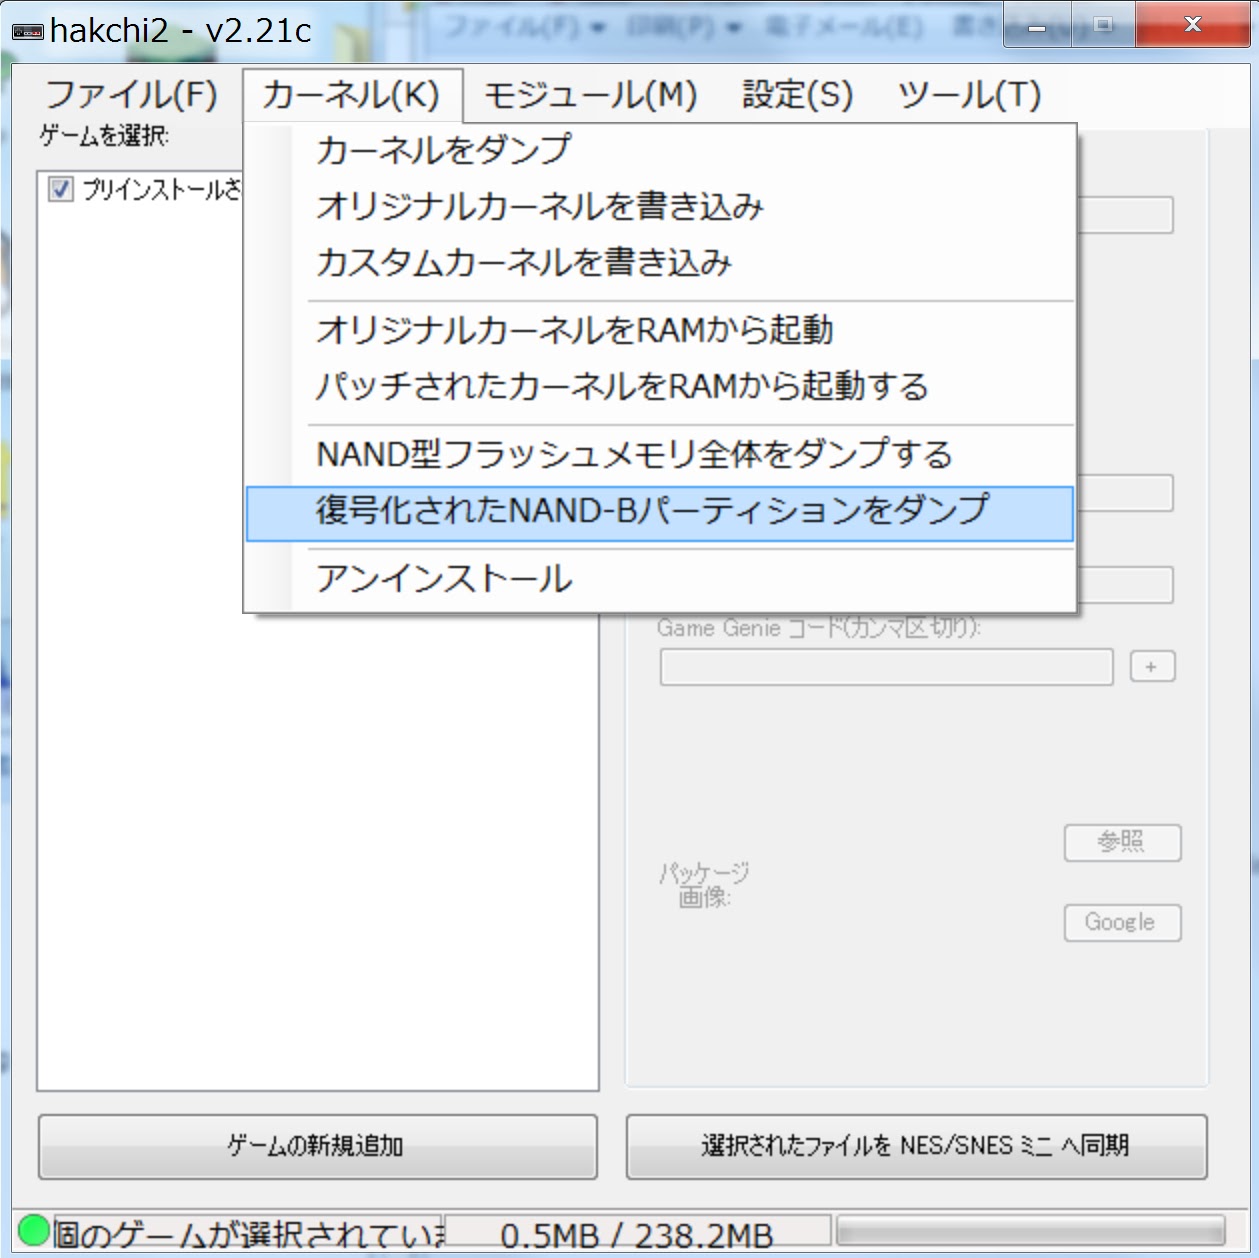This screenshot has width=1259, height=1258.
Task: Select アンインストール from kernel menu
Action: pyautogui.click(x=660, y=579)
